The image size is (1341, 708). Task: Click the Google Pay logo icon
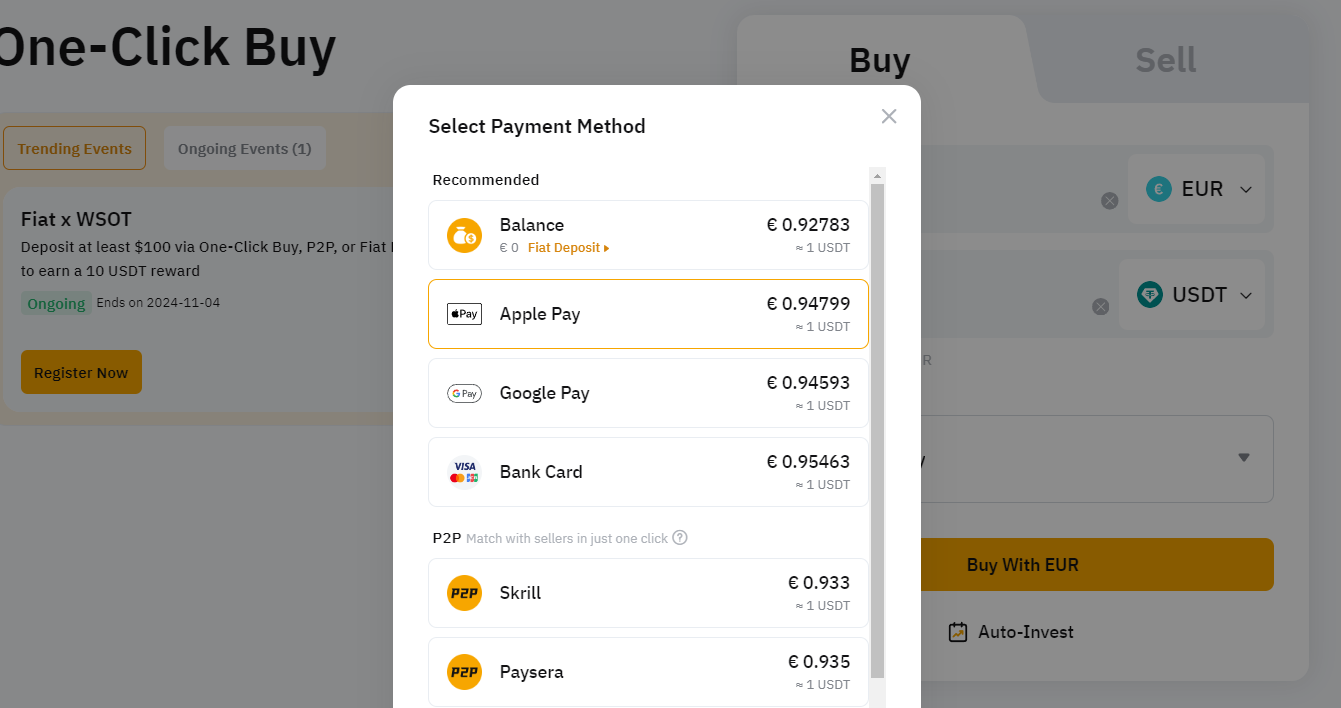464,393
